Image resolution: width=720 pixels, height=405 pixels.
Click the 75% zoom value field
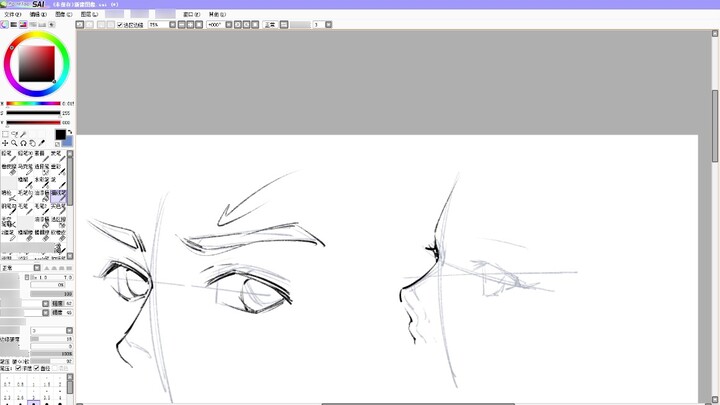coord(158,24)
